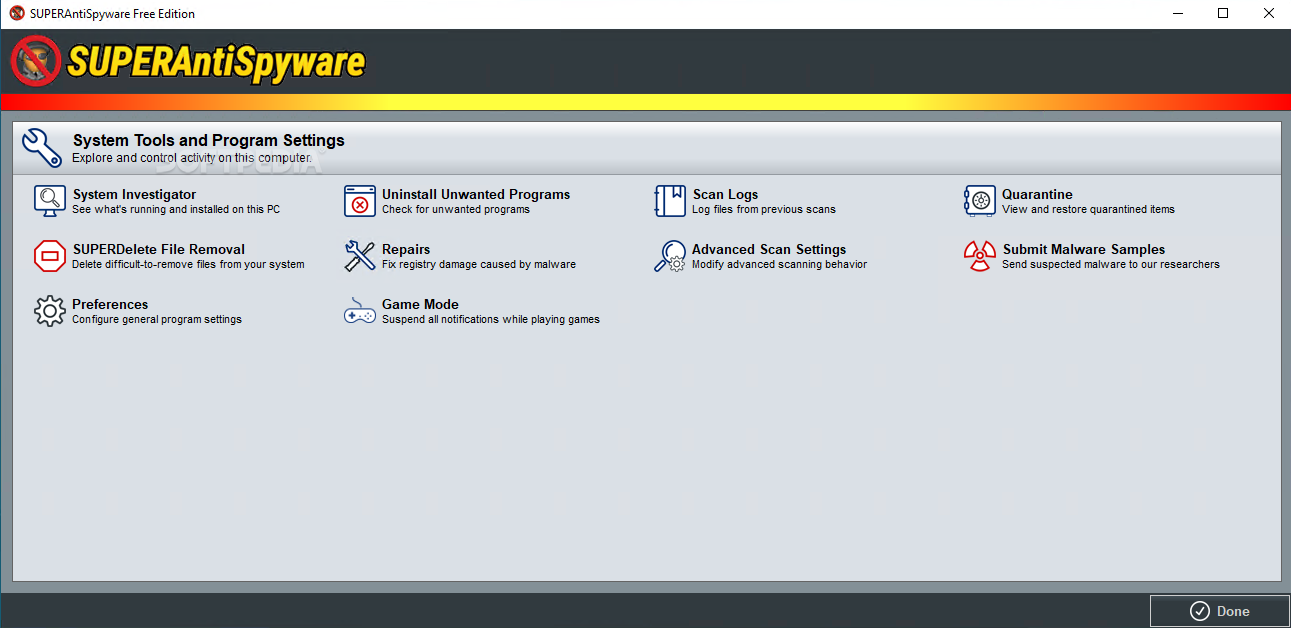
Task: Click 'Suspend all notifications while playing games'
Action: coord(491,320)
